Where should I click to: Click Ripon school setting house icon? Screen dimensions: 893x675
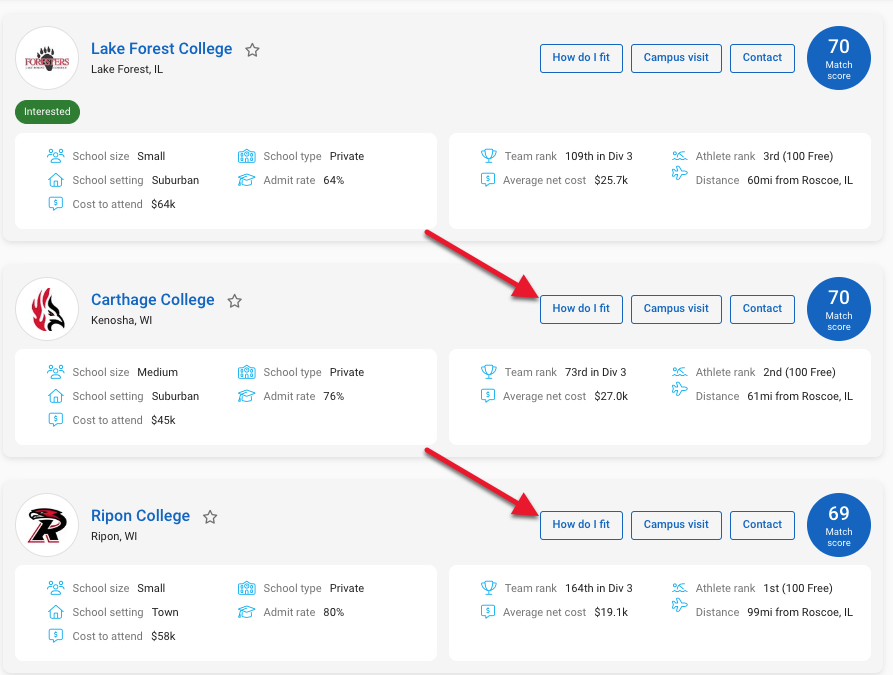point(55,612)
